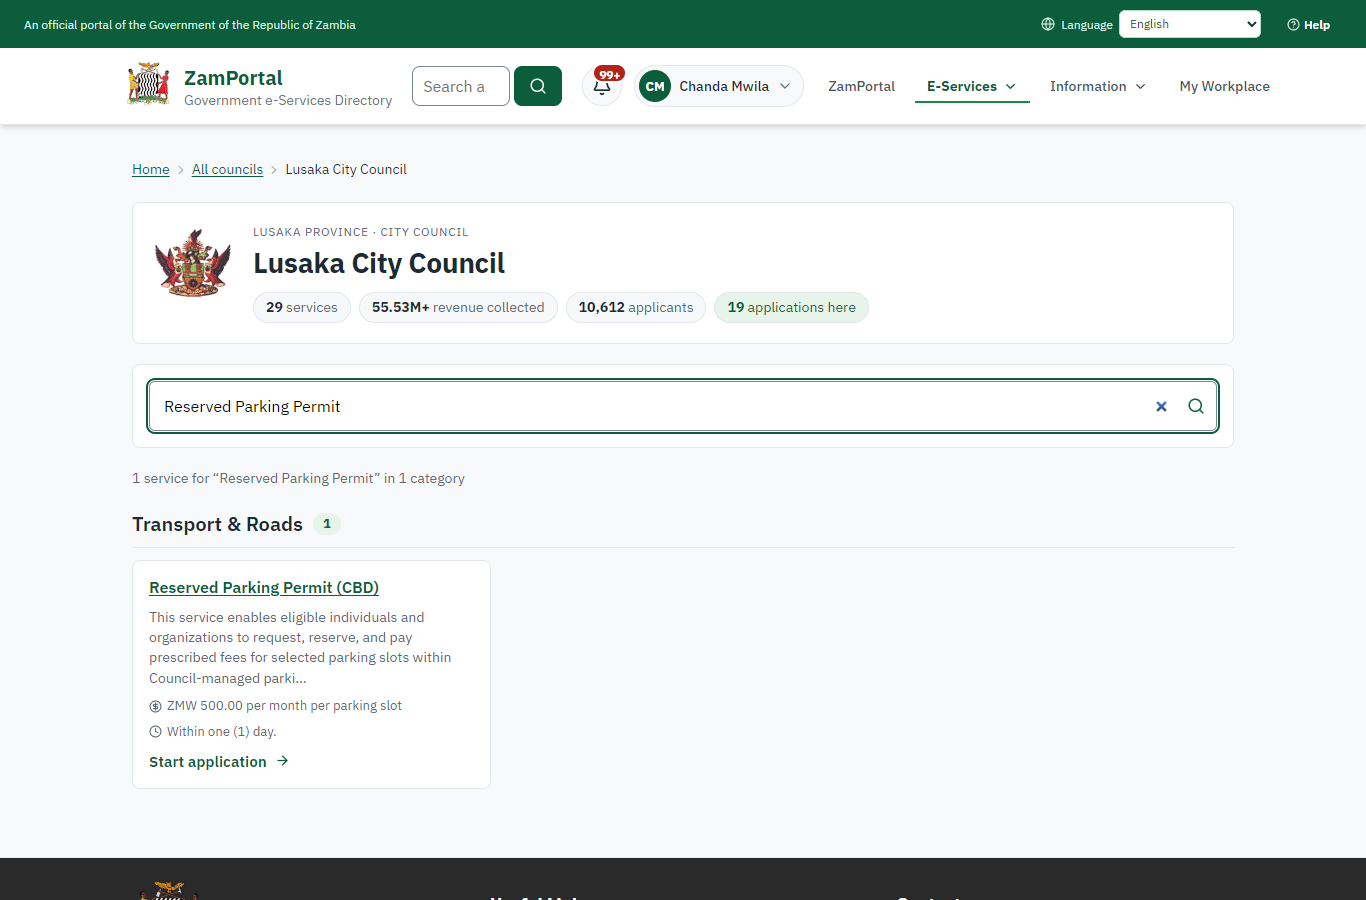Open the notifications bell
Screen dimensions: 1366x900
[x=602, y=86]
